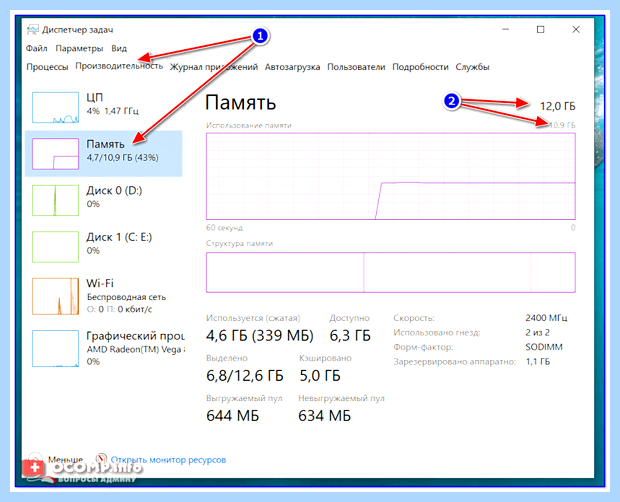620x502 pixels.
Task: Click the Диск 1 (C: E:) label
Action: tap(119, 237)
